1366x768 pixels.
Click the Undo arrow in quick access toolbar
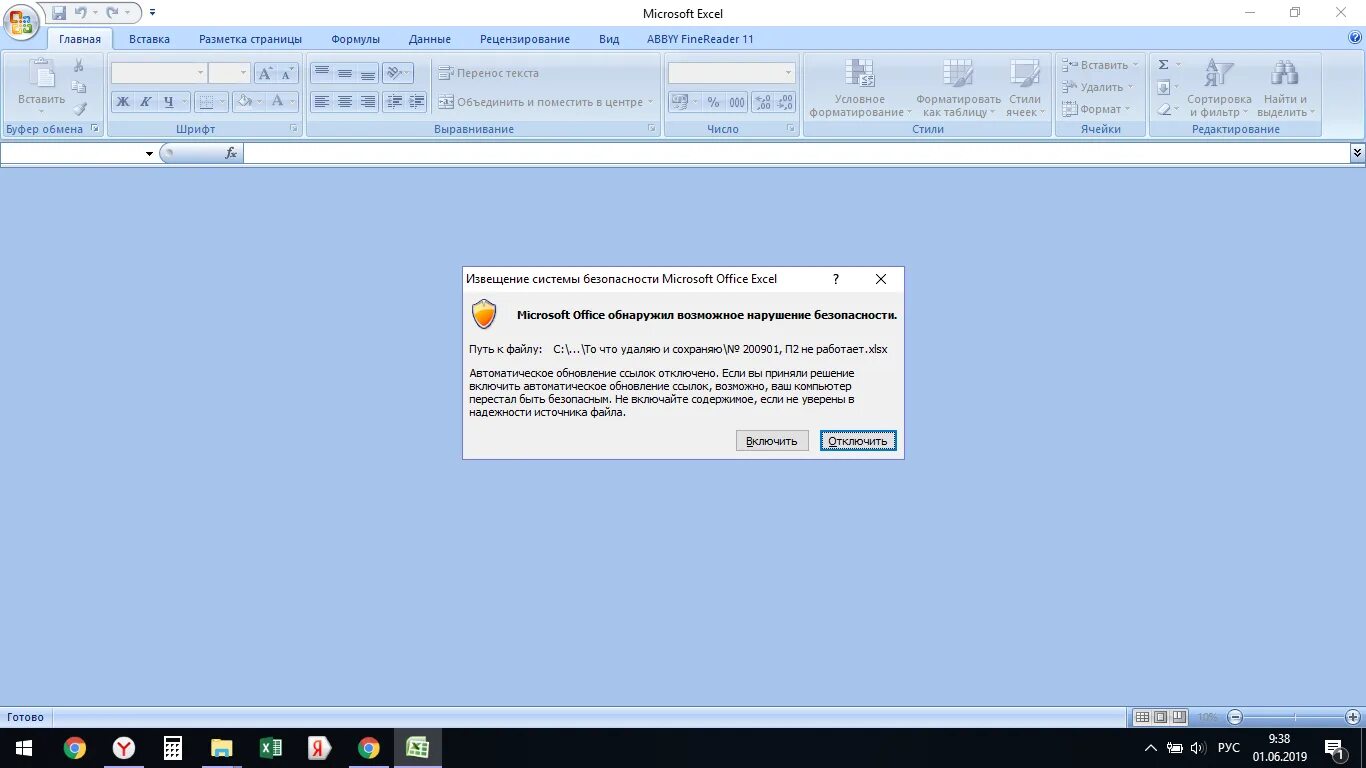(x=81, y=13)
